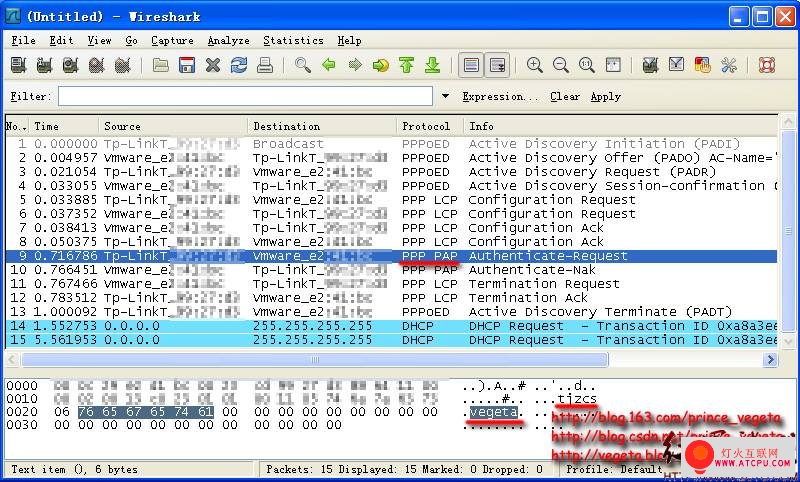Select packet 9 PAP Authenticate-Request row
This screenshot has height=482, width=800.
[x=391, y=256]
